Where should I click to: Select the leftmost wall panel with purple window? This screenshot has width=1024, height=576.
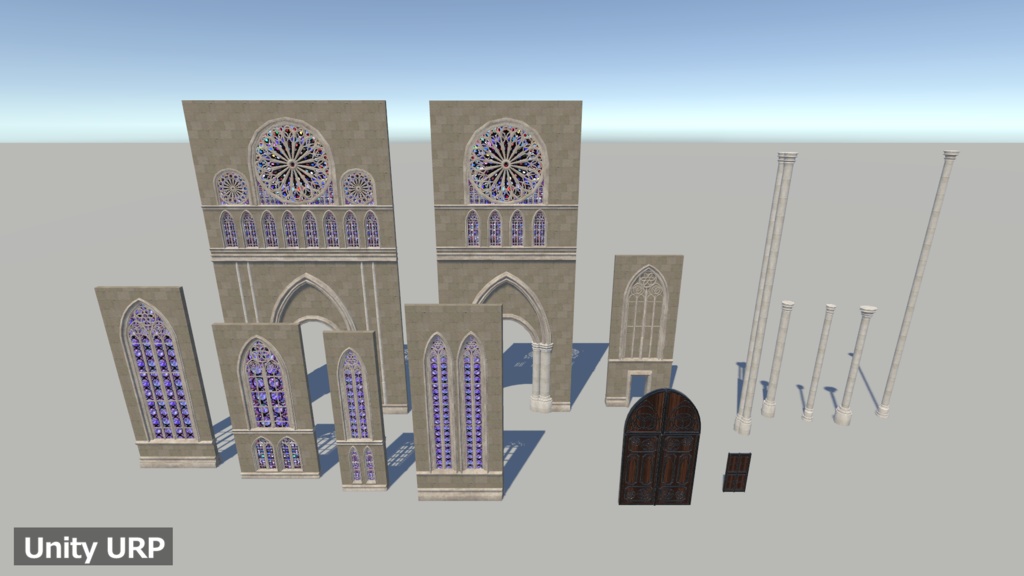coord(157,377)
